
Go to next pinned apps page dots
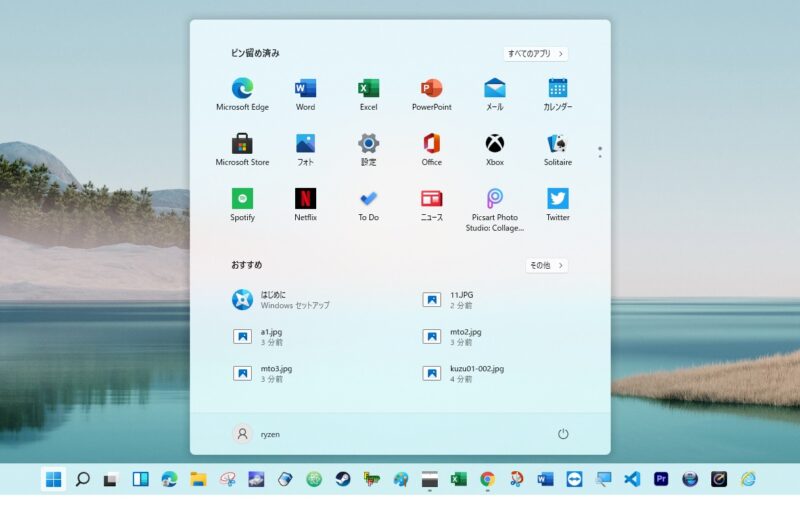click(600, 152)
